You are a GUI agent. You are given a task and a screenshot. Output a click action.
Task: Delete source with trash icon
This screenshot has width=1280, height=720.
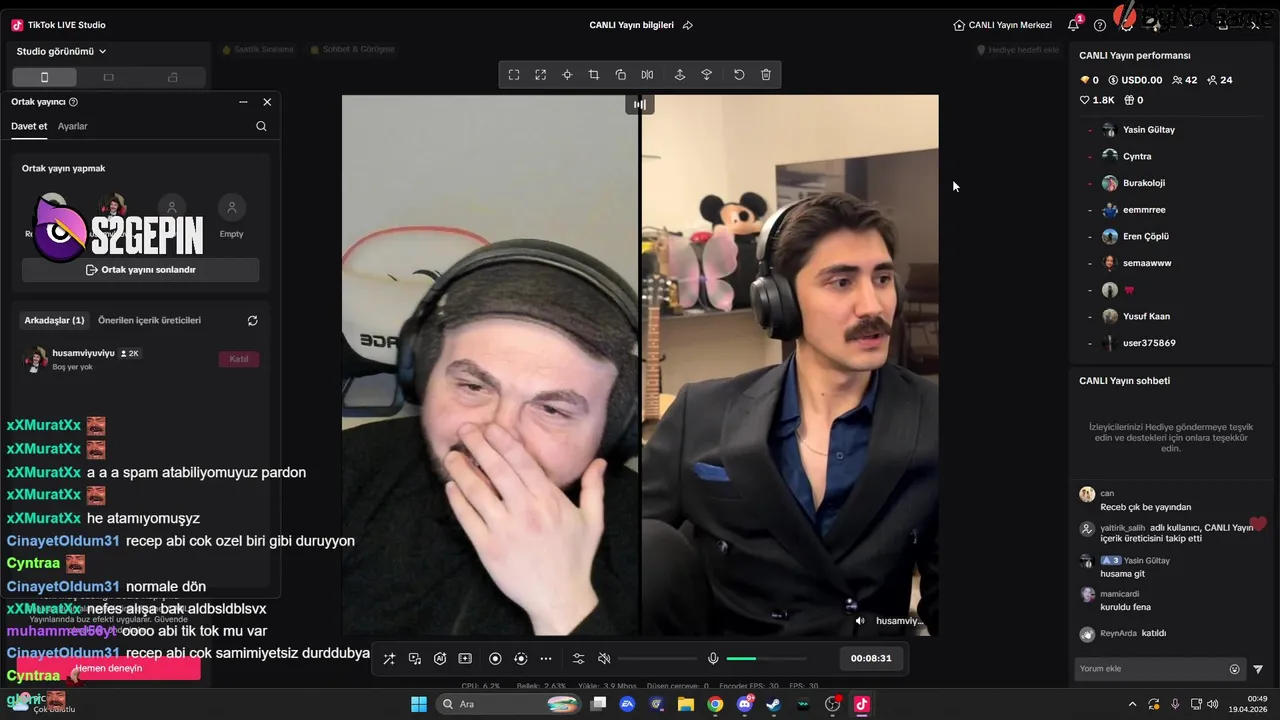766,75
